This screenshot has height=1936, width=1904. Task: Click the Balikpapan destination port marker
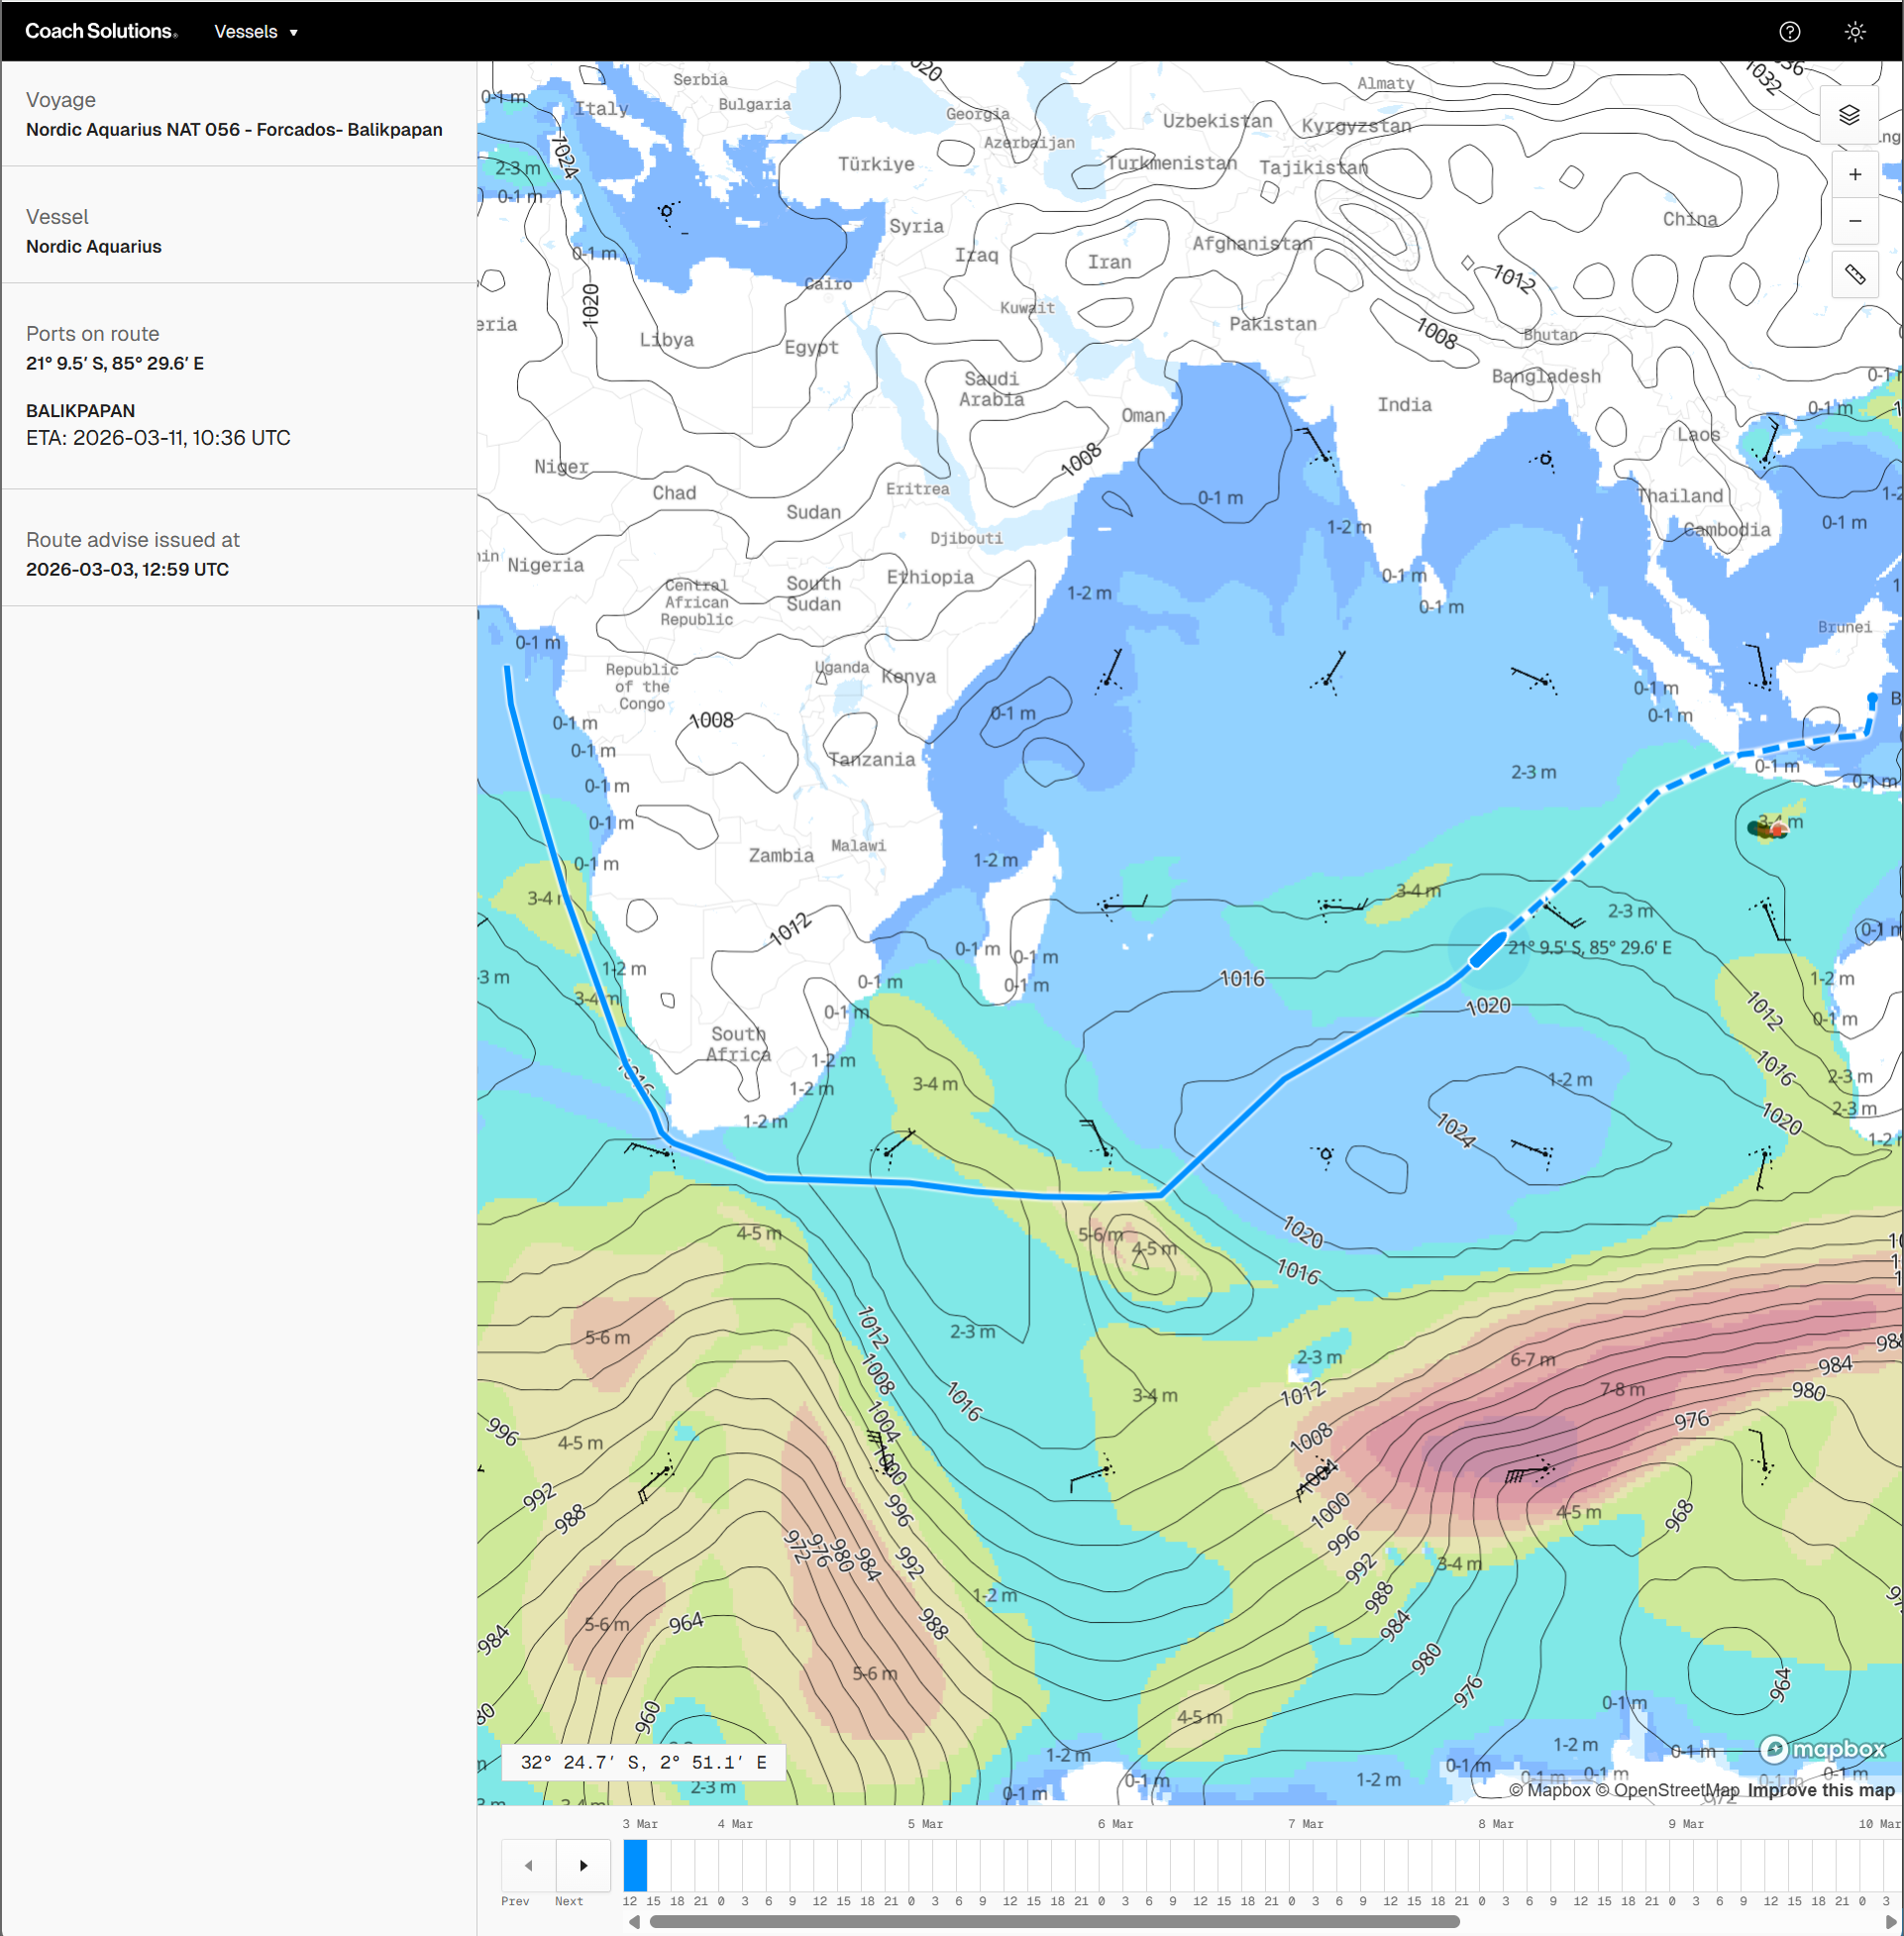1872,699
